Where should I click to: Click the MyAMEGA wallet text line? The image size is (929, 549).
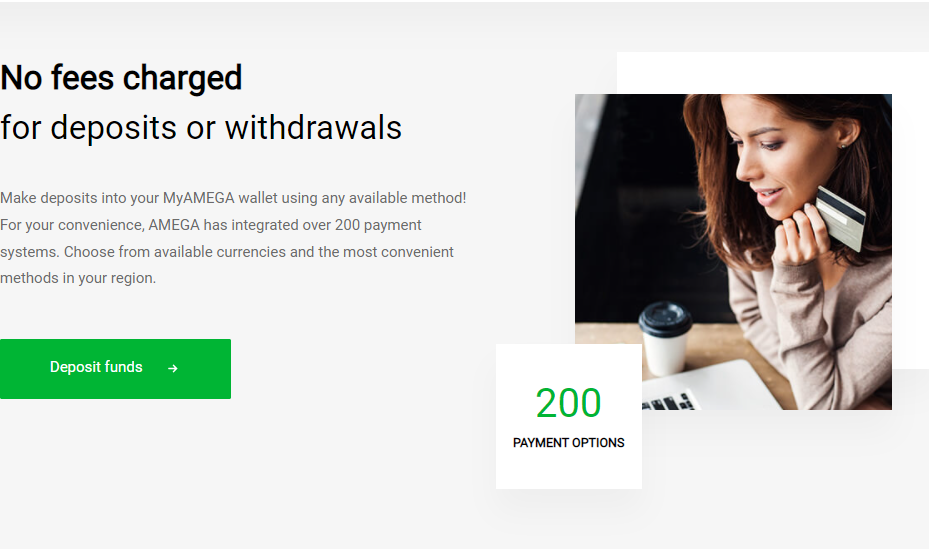click(233, 198)
